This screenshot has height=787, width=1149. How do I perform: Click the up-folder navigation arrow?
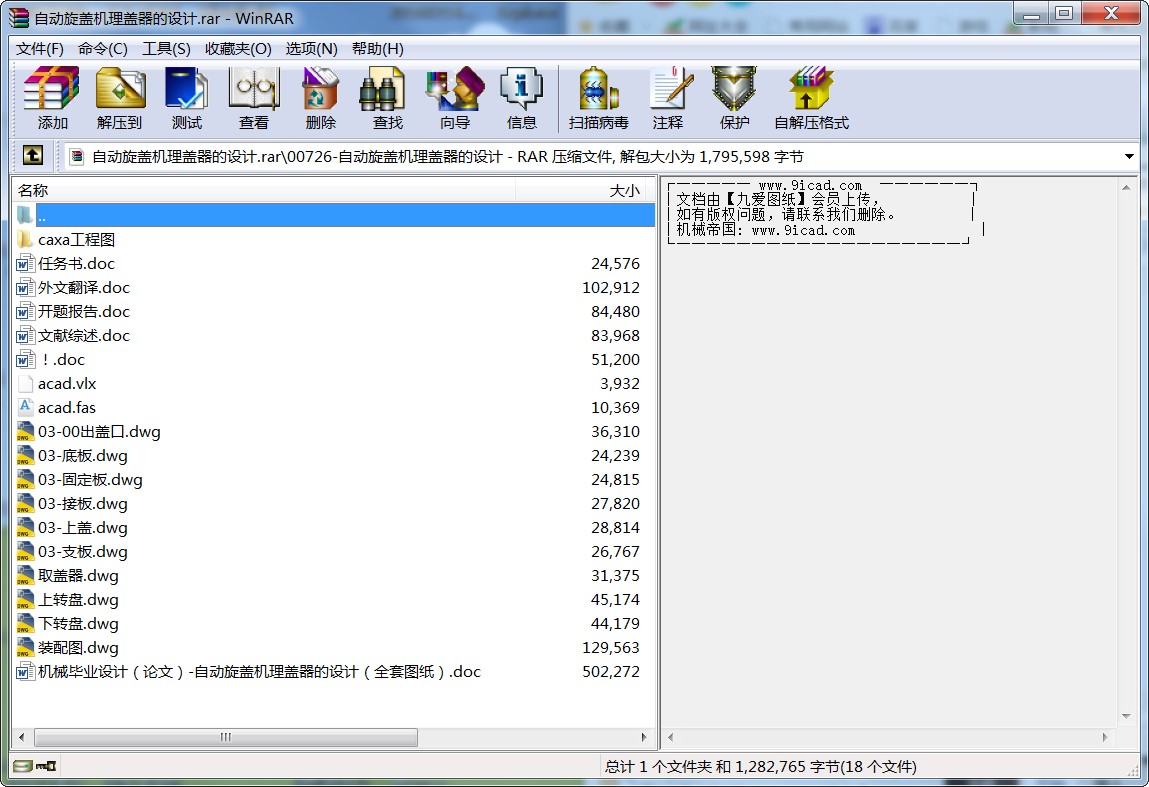coord(33,156)
